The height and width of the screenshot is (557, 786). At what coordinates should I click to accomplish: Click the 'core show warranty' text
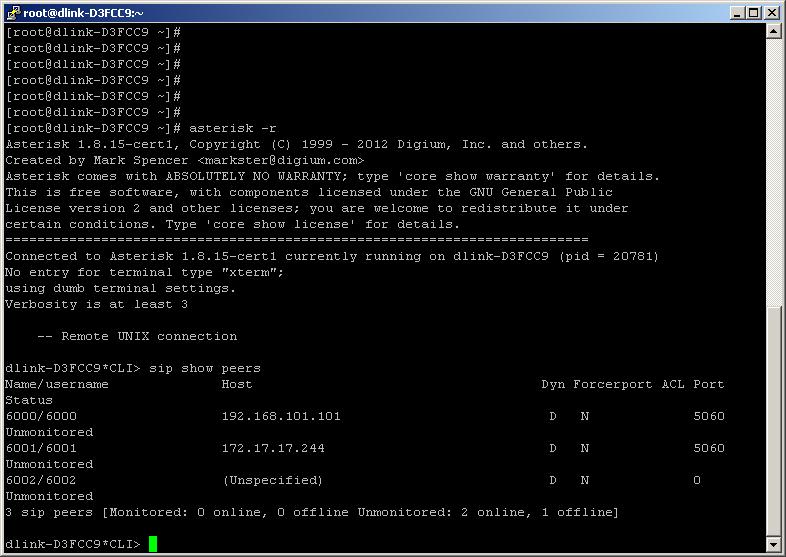tap(476, 176)
